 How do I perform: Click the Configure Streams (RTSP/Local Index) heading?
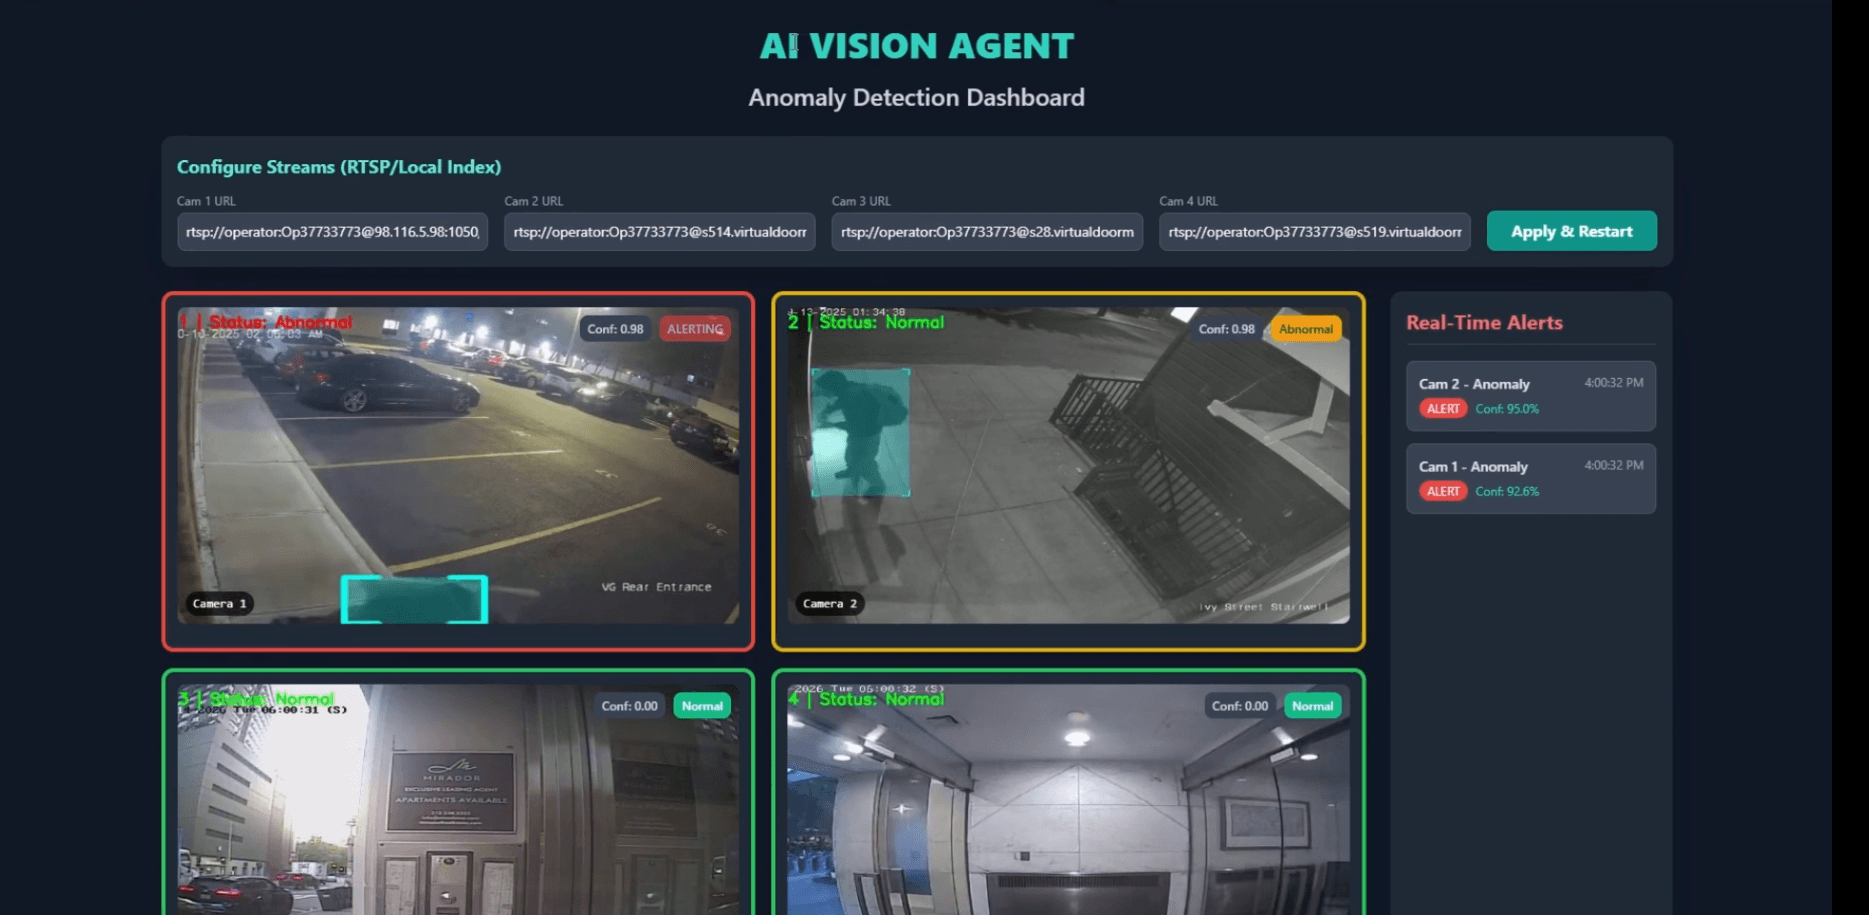339,167
